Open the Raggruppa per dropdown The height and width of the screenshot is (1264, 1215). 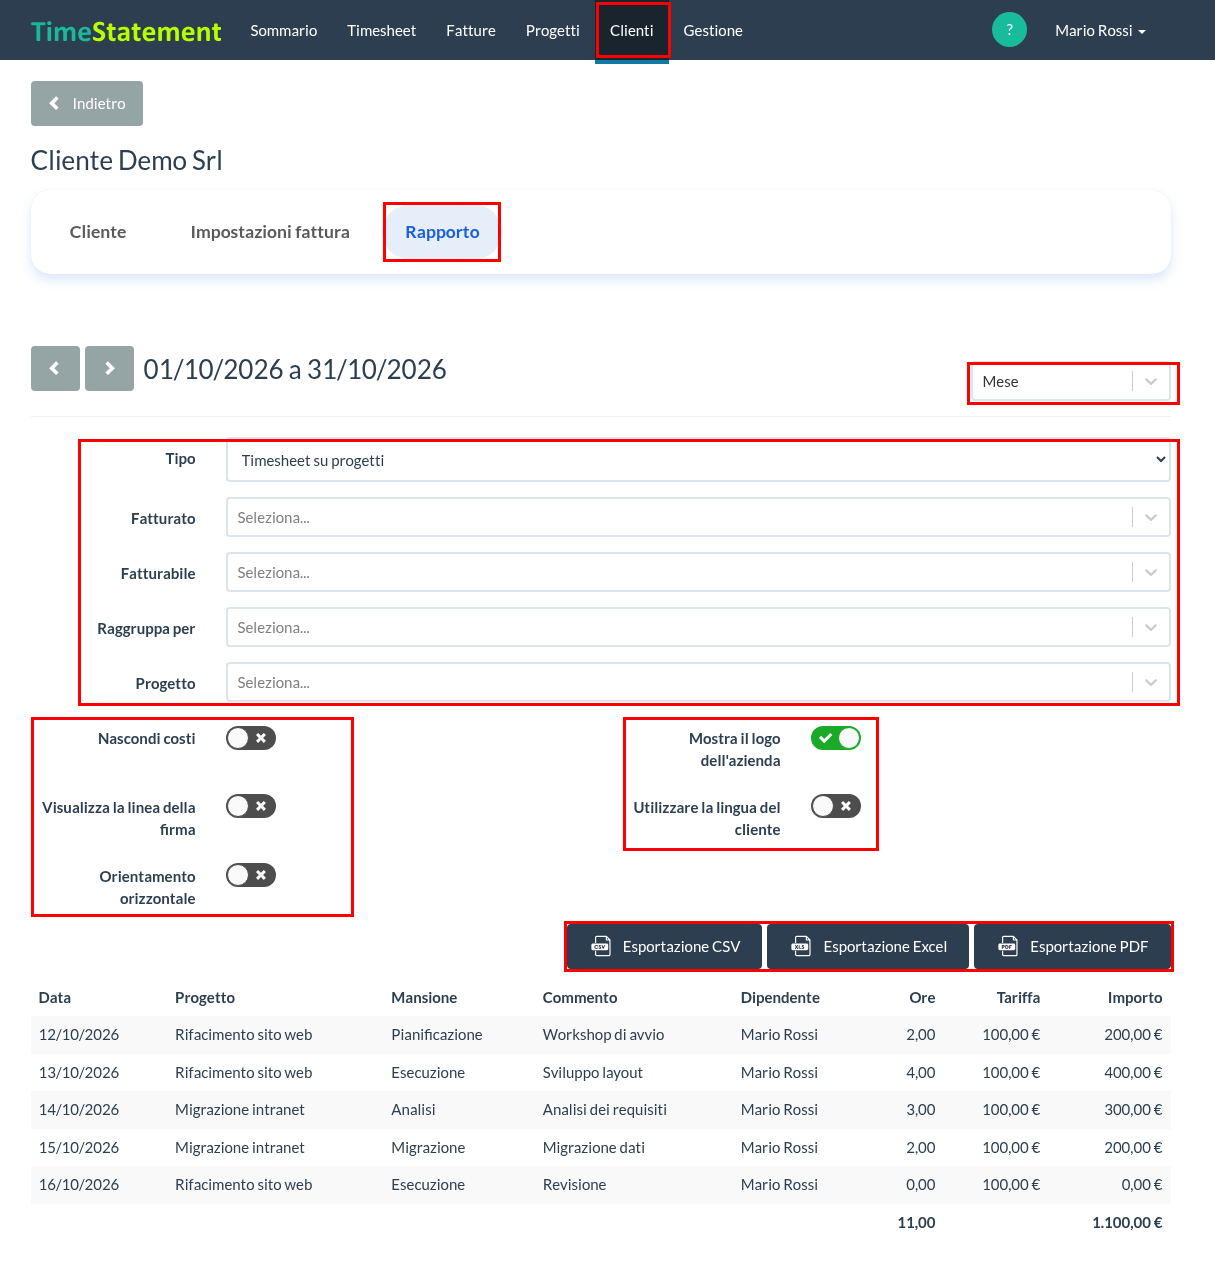click(x=698, y=628)
